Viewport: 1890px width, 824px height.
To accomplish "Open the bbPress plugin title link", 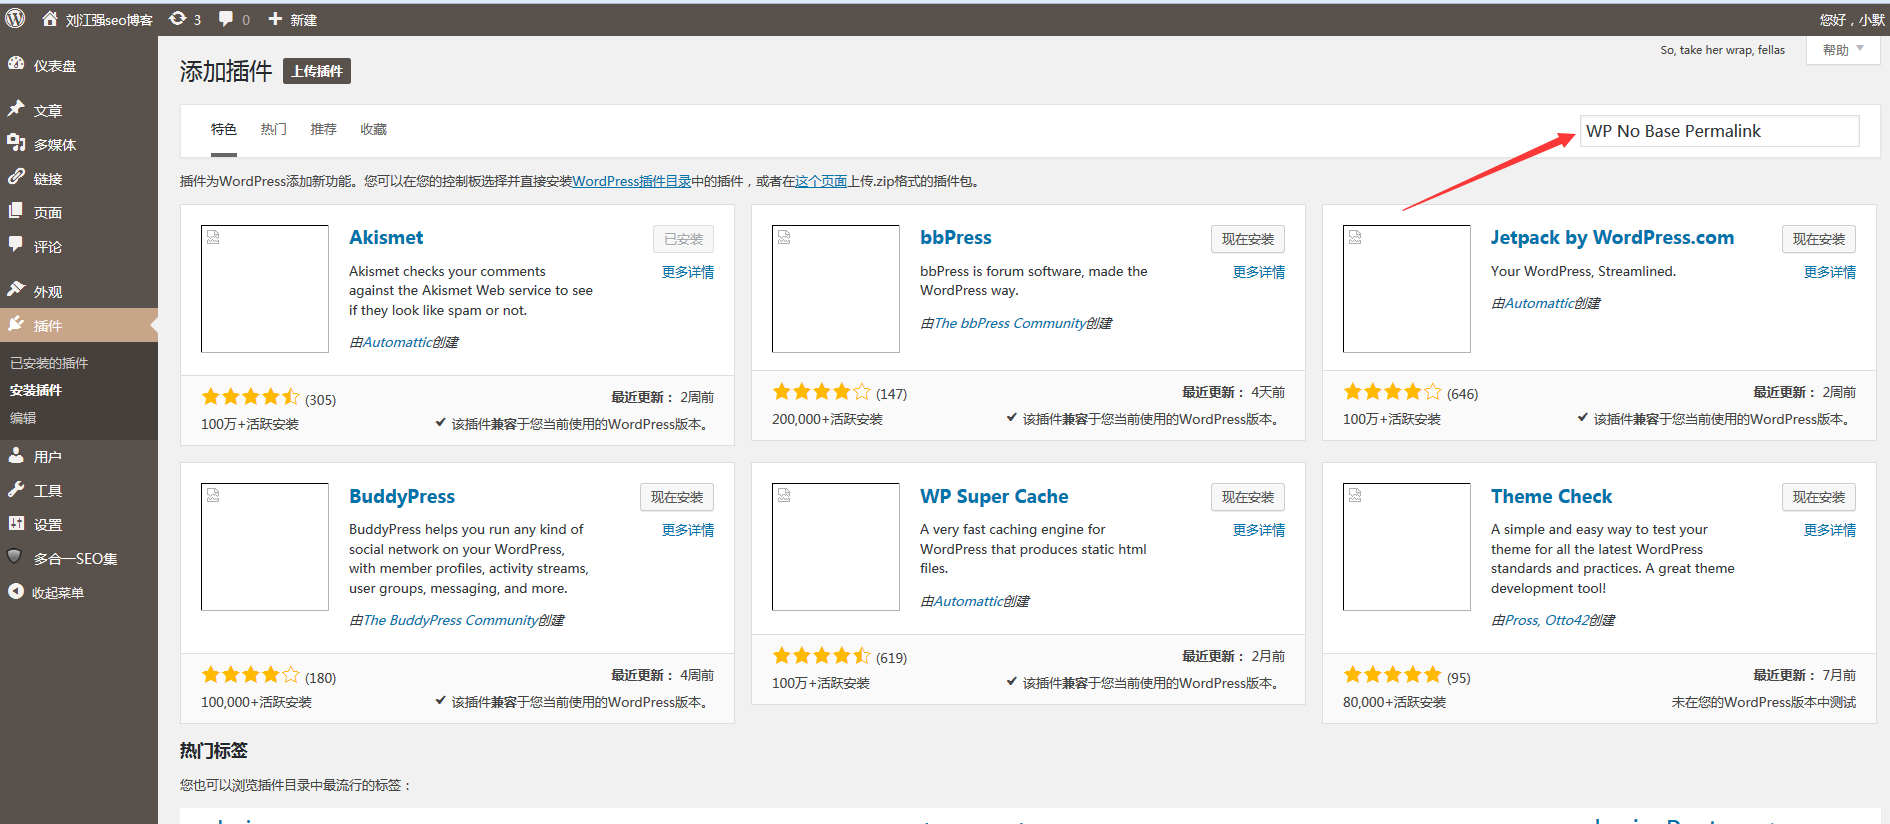I will click(x=956, y=238).
